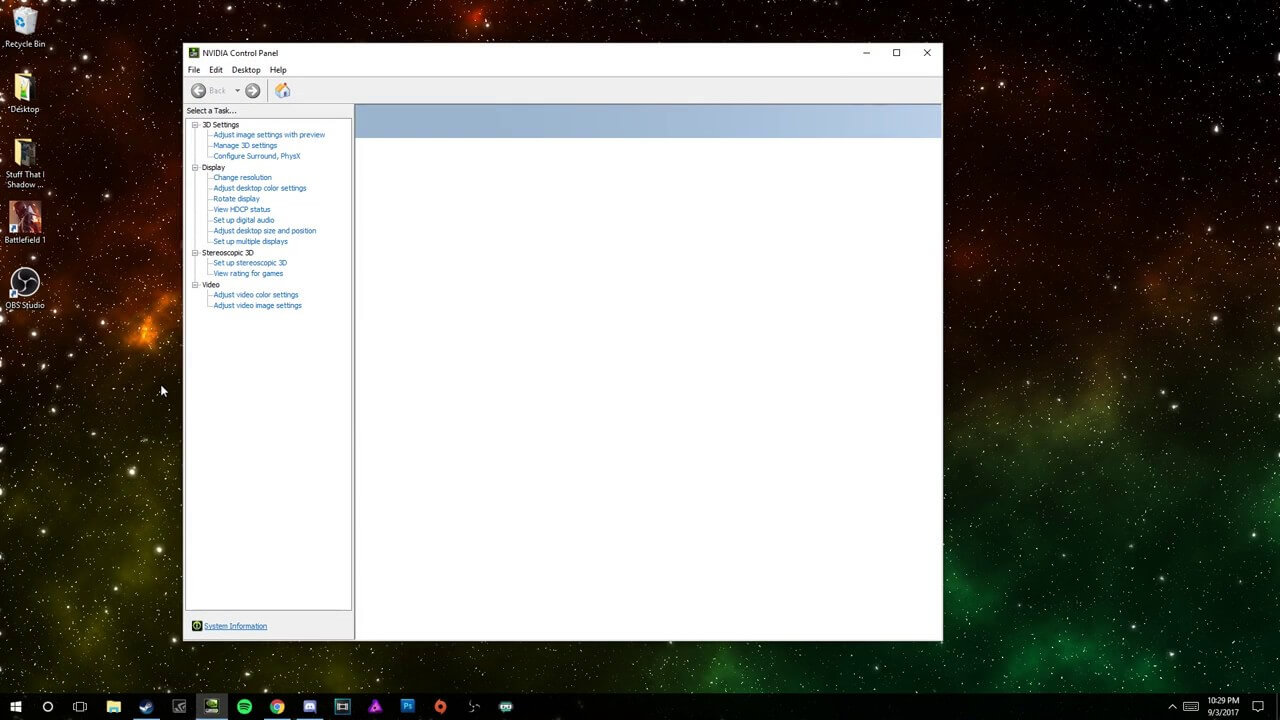This screenshot has width=1280, height=720.
Task: Click the taskbar clock showing 10:29 PM
Action: click(x=1223, y=706)
